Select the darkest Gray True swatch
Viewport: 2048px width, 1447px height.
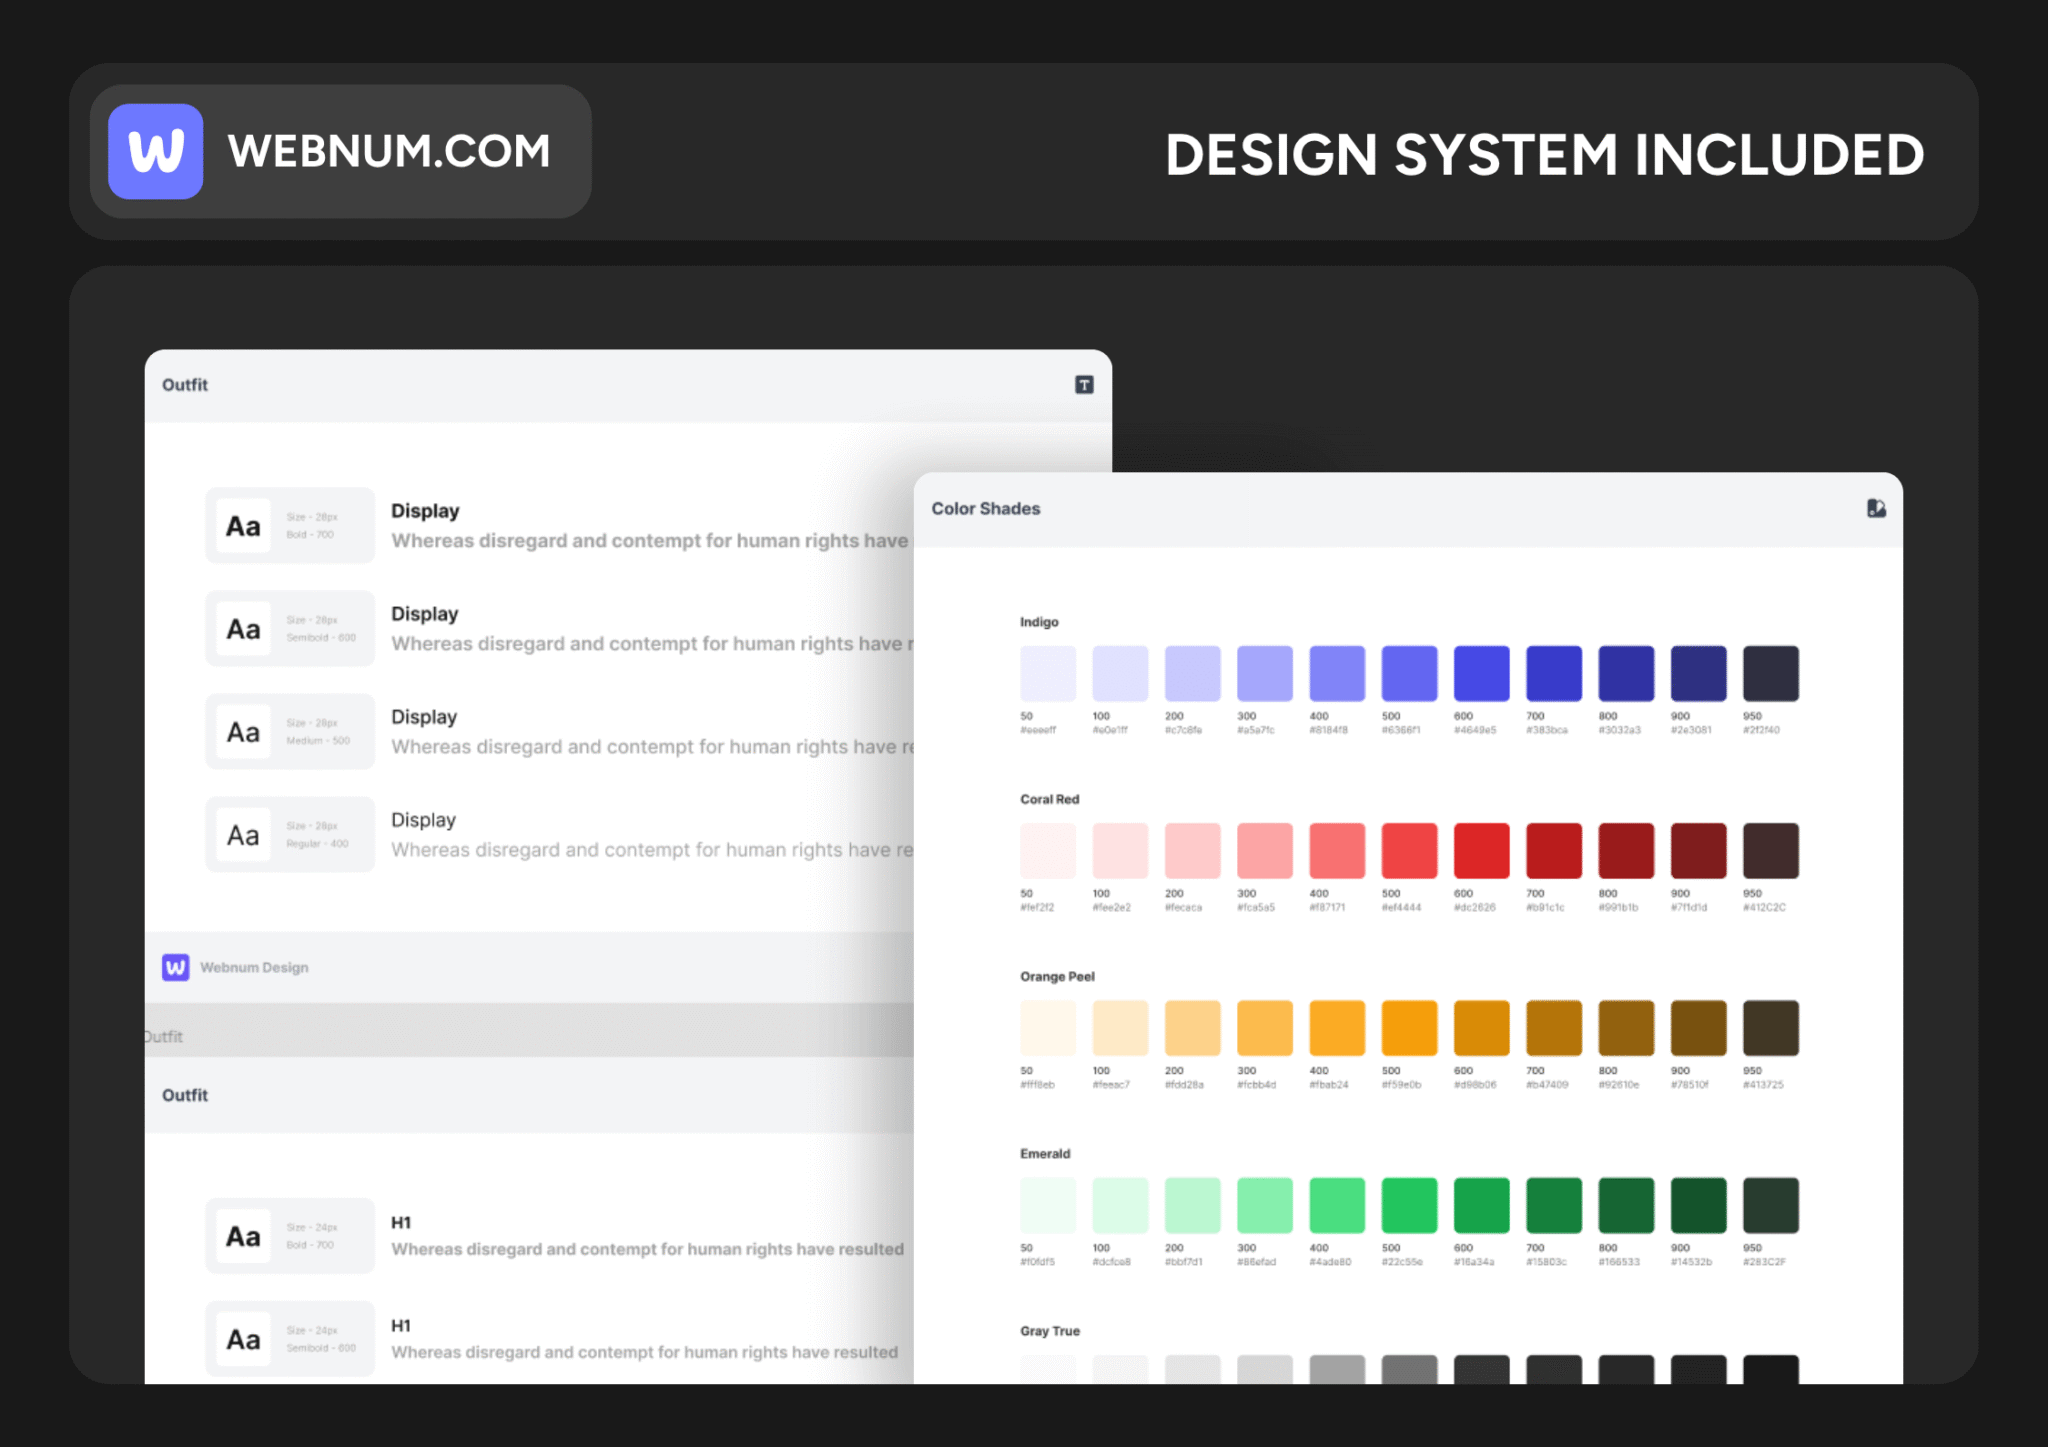point(1770,1370)
